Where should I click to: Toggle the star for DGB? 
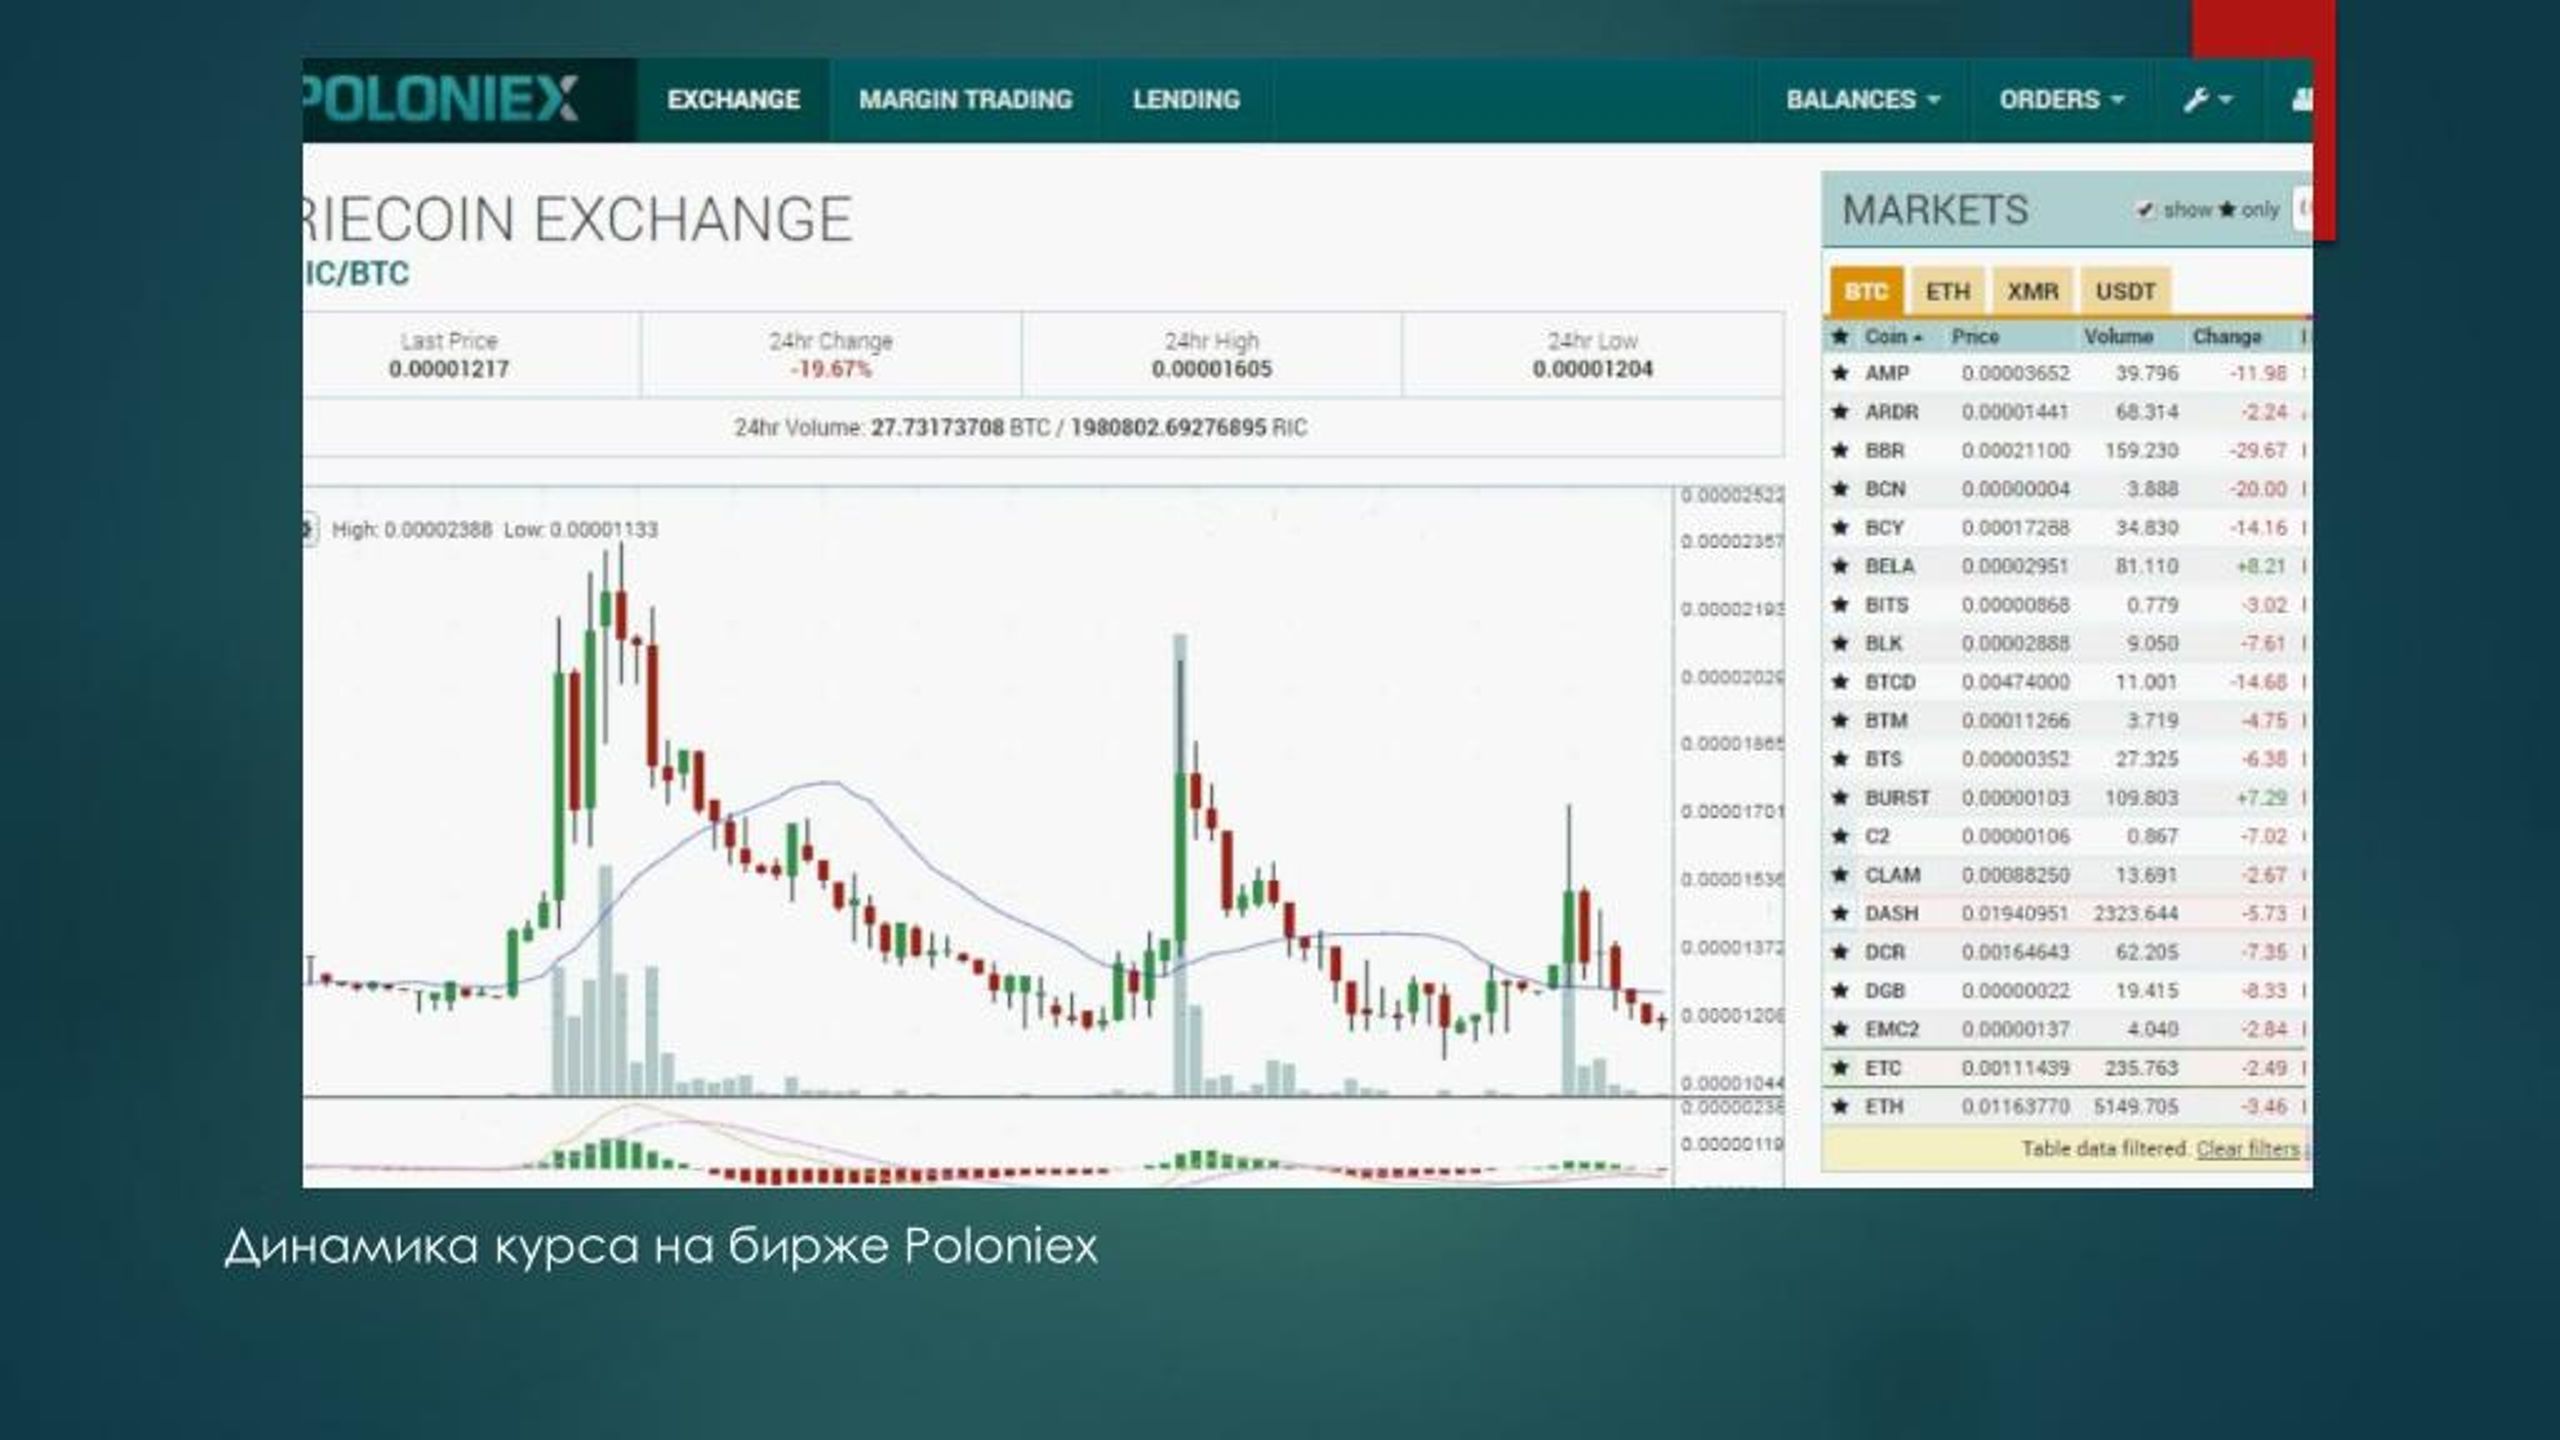1840,990
